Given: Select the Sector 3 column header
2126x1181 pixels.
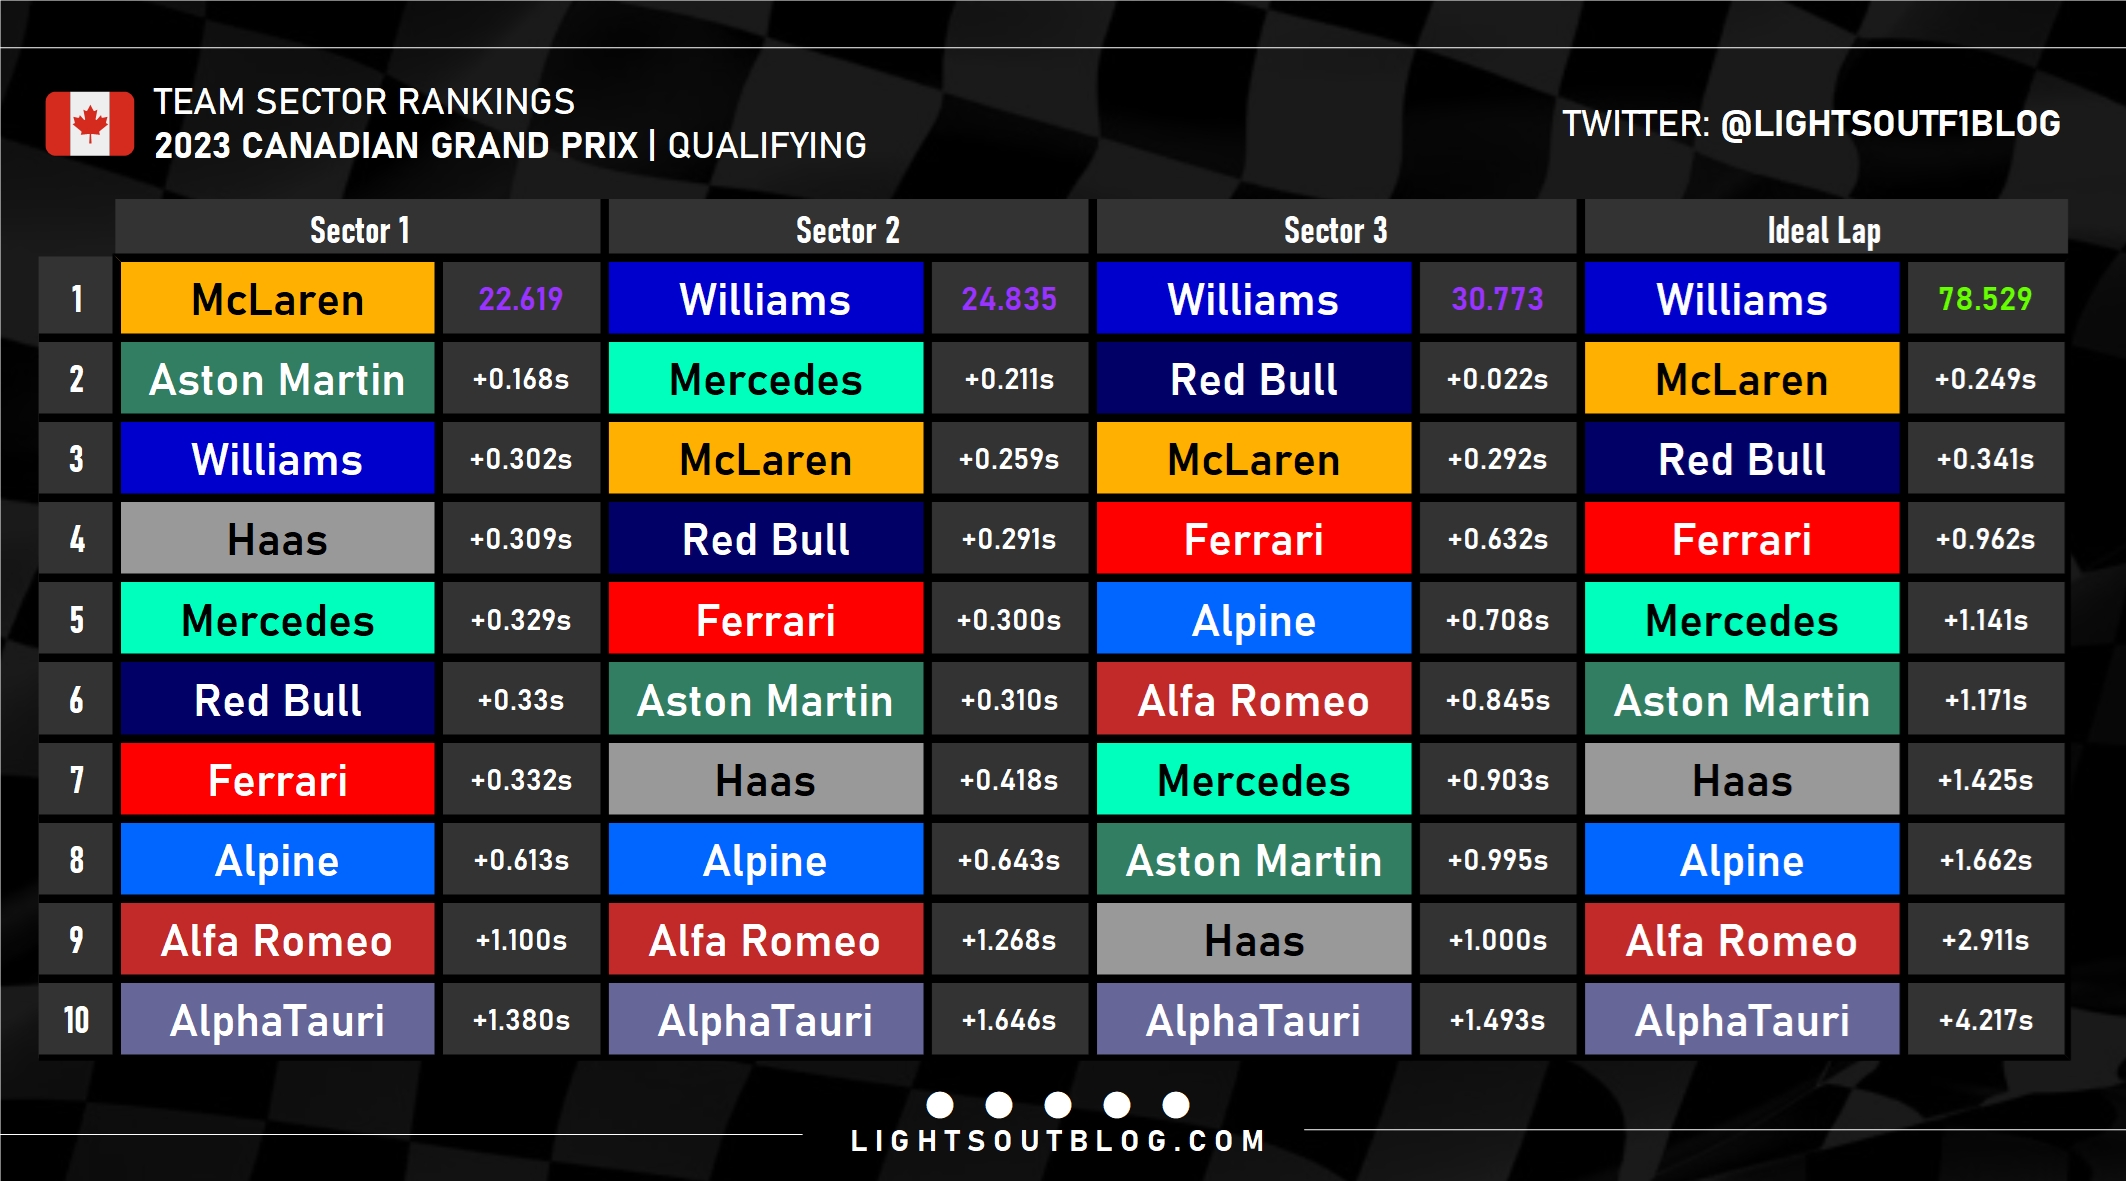Looking at the screenshot, I should click(x=1335, y=230).
